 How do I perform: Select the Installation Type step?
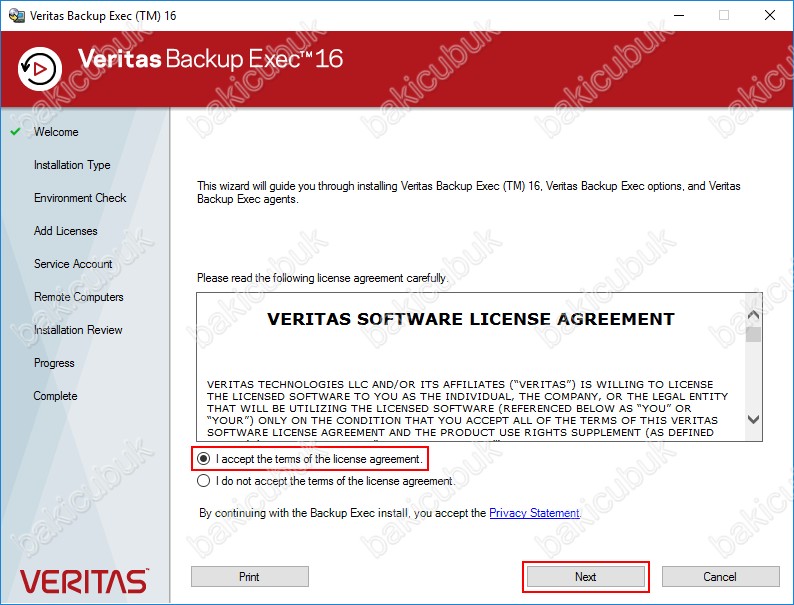click(72, 165)
